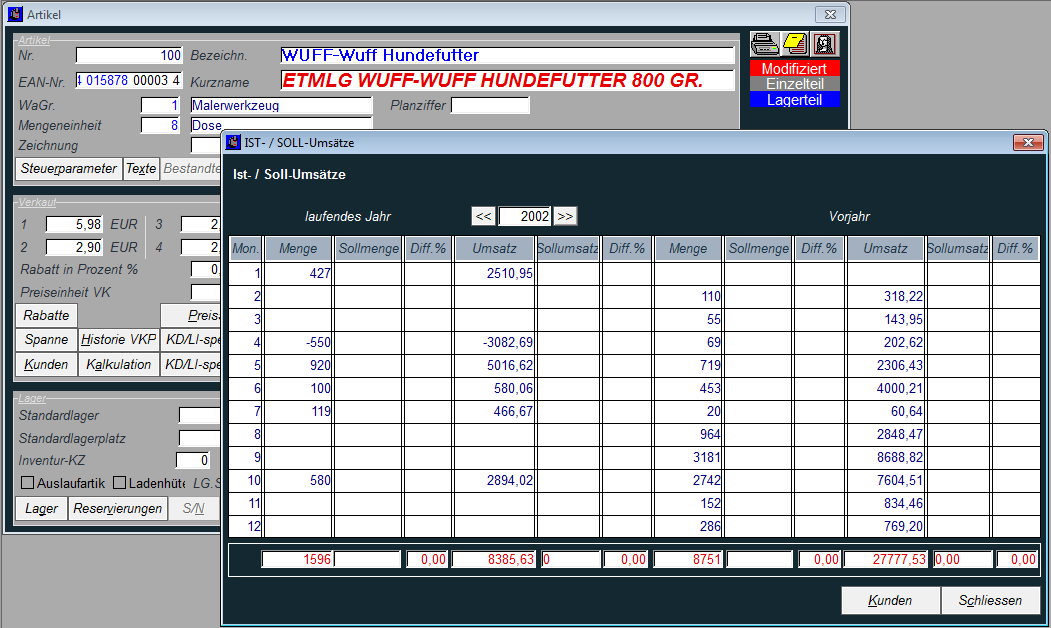Open the Texte tab
The width and height of the screenshot is (1051, 628).
(141, 169)
